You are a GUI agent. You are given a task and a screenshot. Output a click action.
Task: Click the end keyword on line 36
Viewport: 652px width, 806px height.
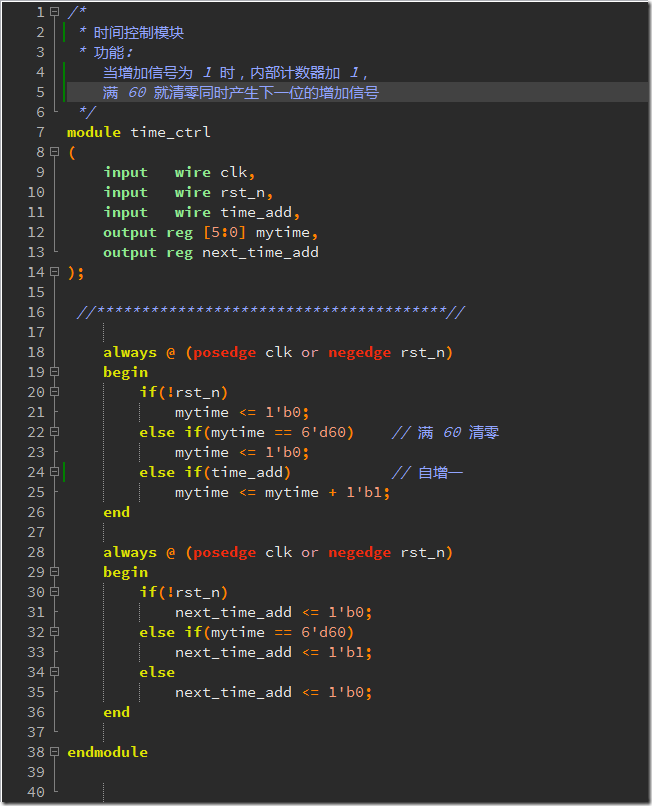pyautogui.click(x=117, y=712)
